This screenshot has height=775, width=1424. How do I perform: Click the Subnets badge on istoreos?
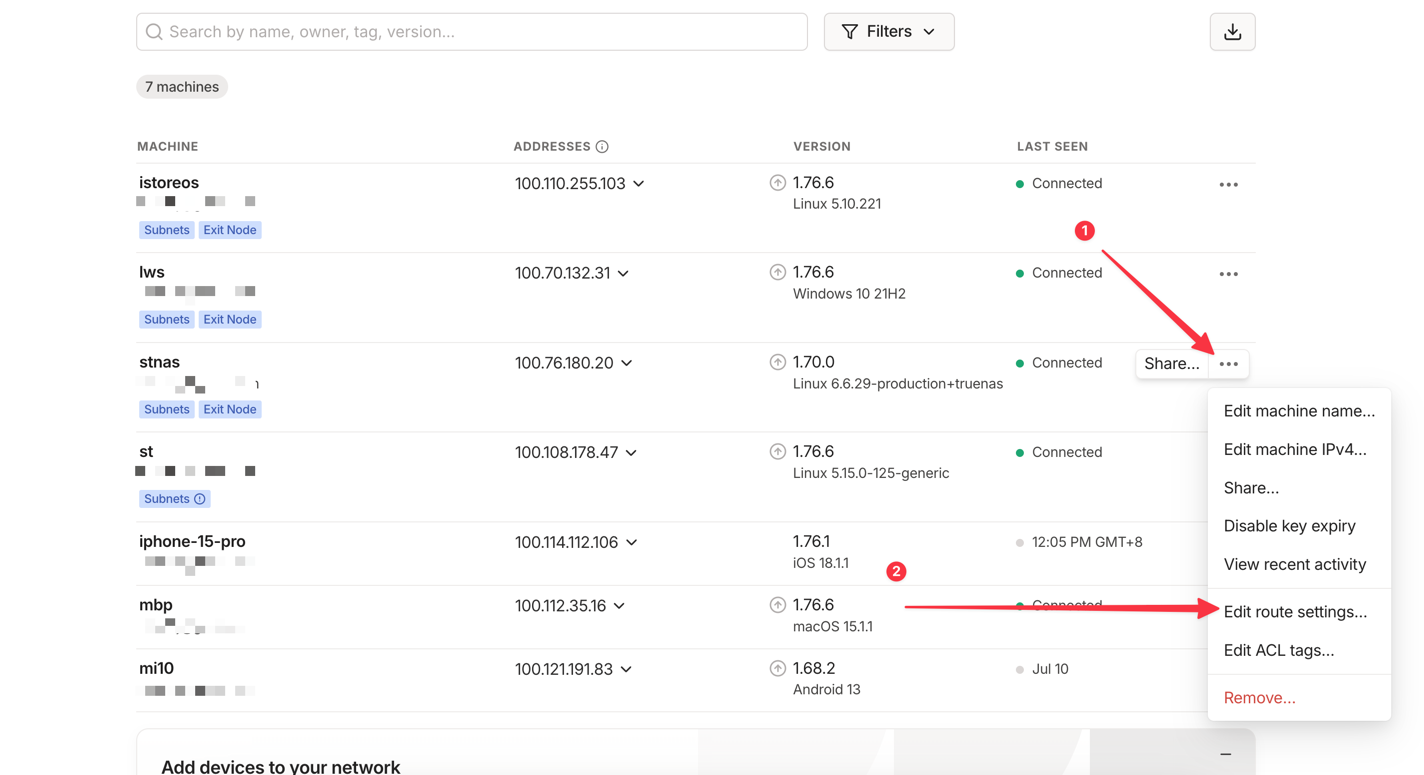166,230
